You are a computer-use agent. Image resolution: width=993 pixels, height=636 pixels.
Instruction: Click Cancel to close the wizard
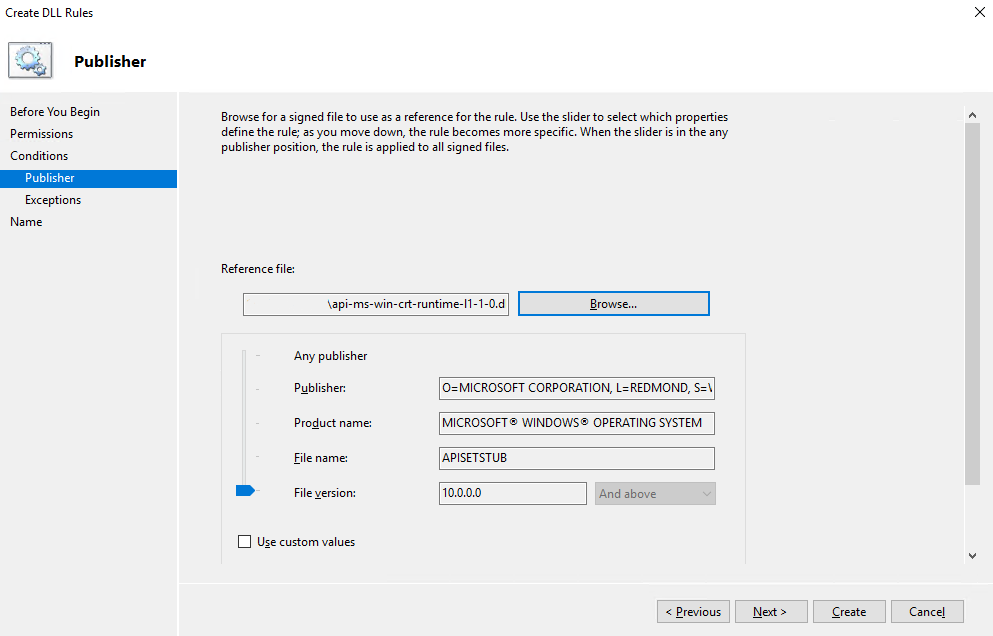pyautogui.click(x=927, y=611)
